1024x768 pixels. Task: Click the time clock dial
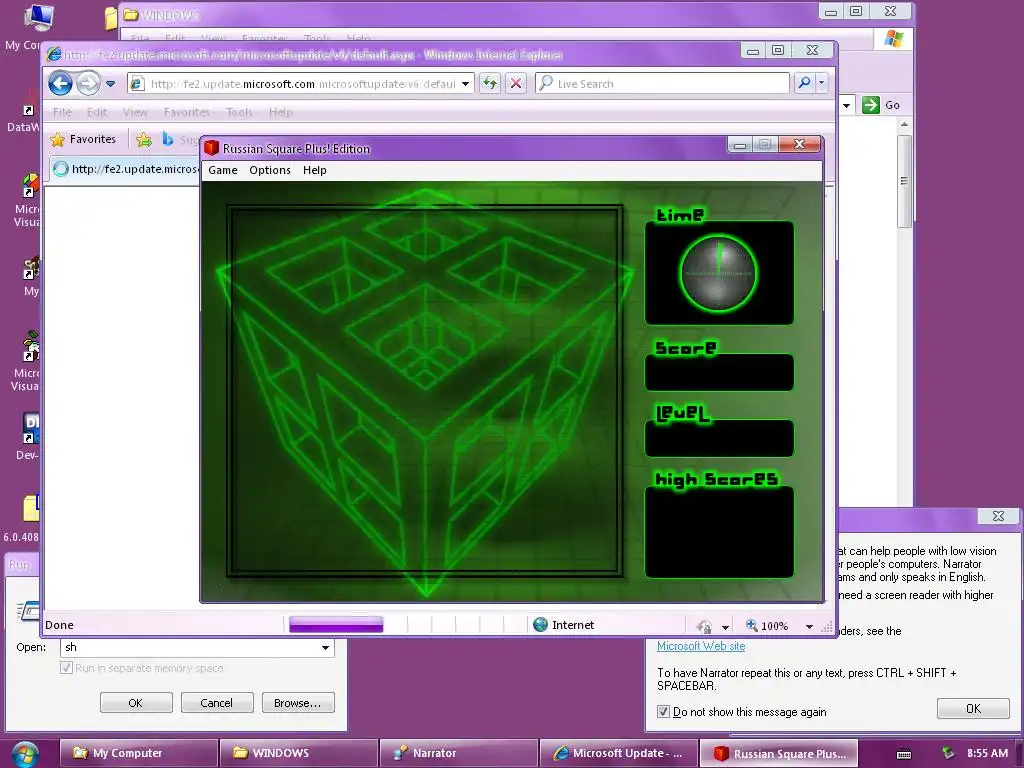click(x=718, y=273)
